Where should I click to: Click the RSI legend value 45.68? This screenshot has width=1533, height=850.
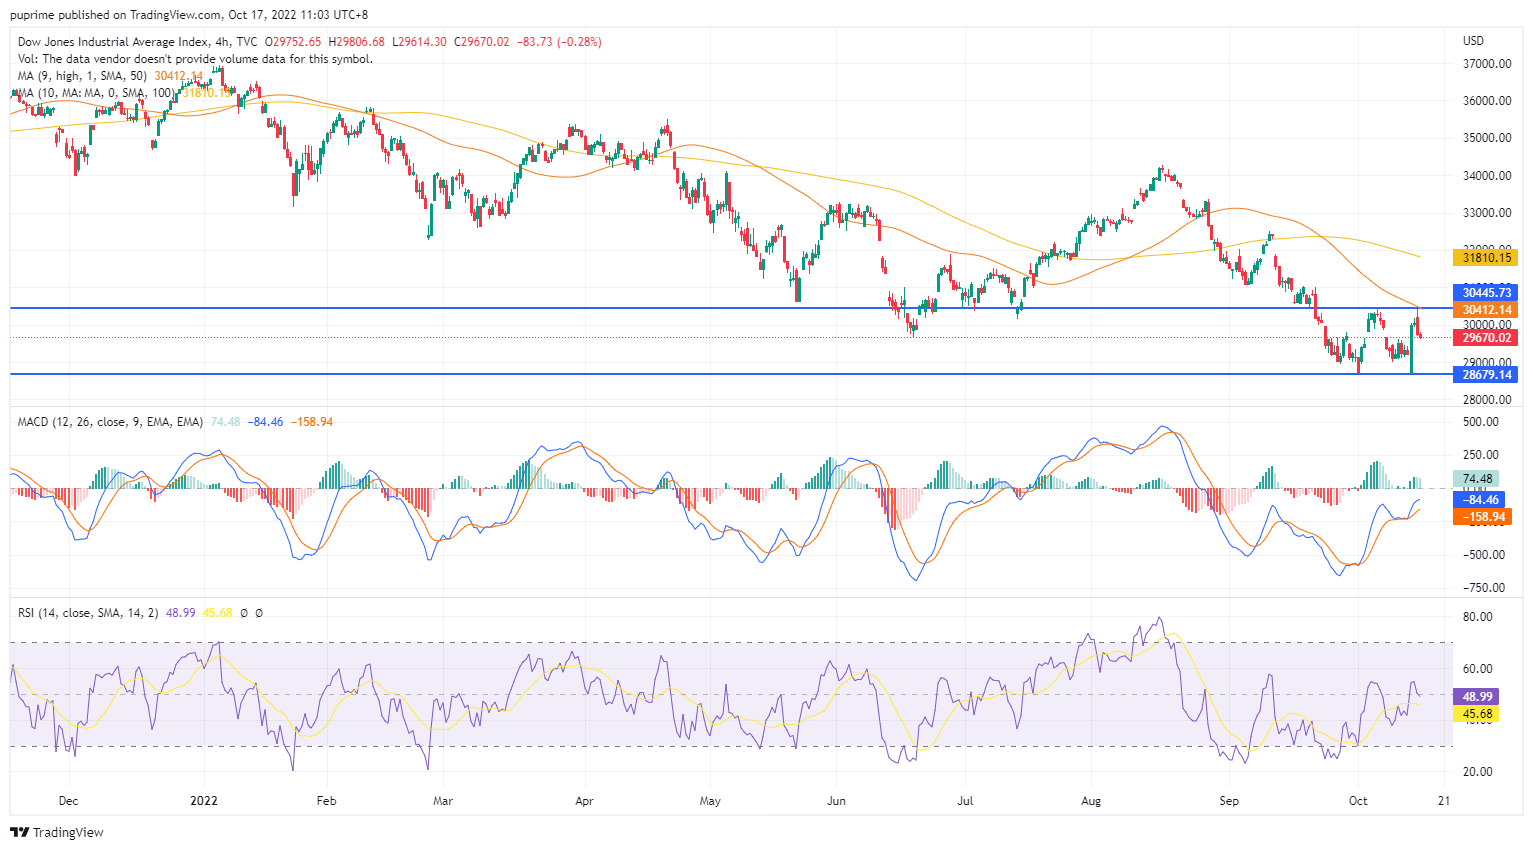217,613
